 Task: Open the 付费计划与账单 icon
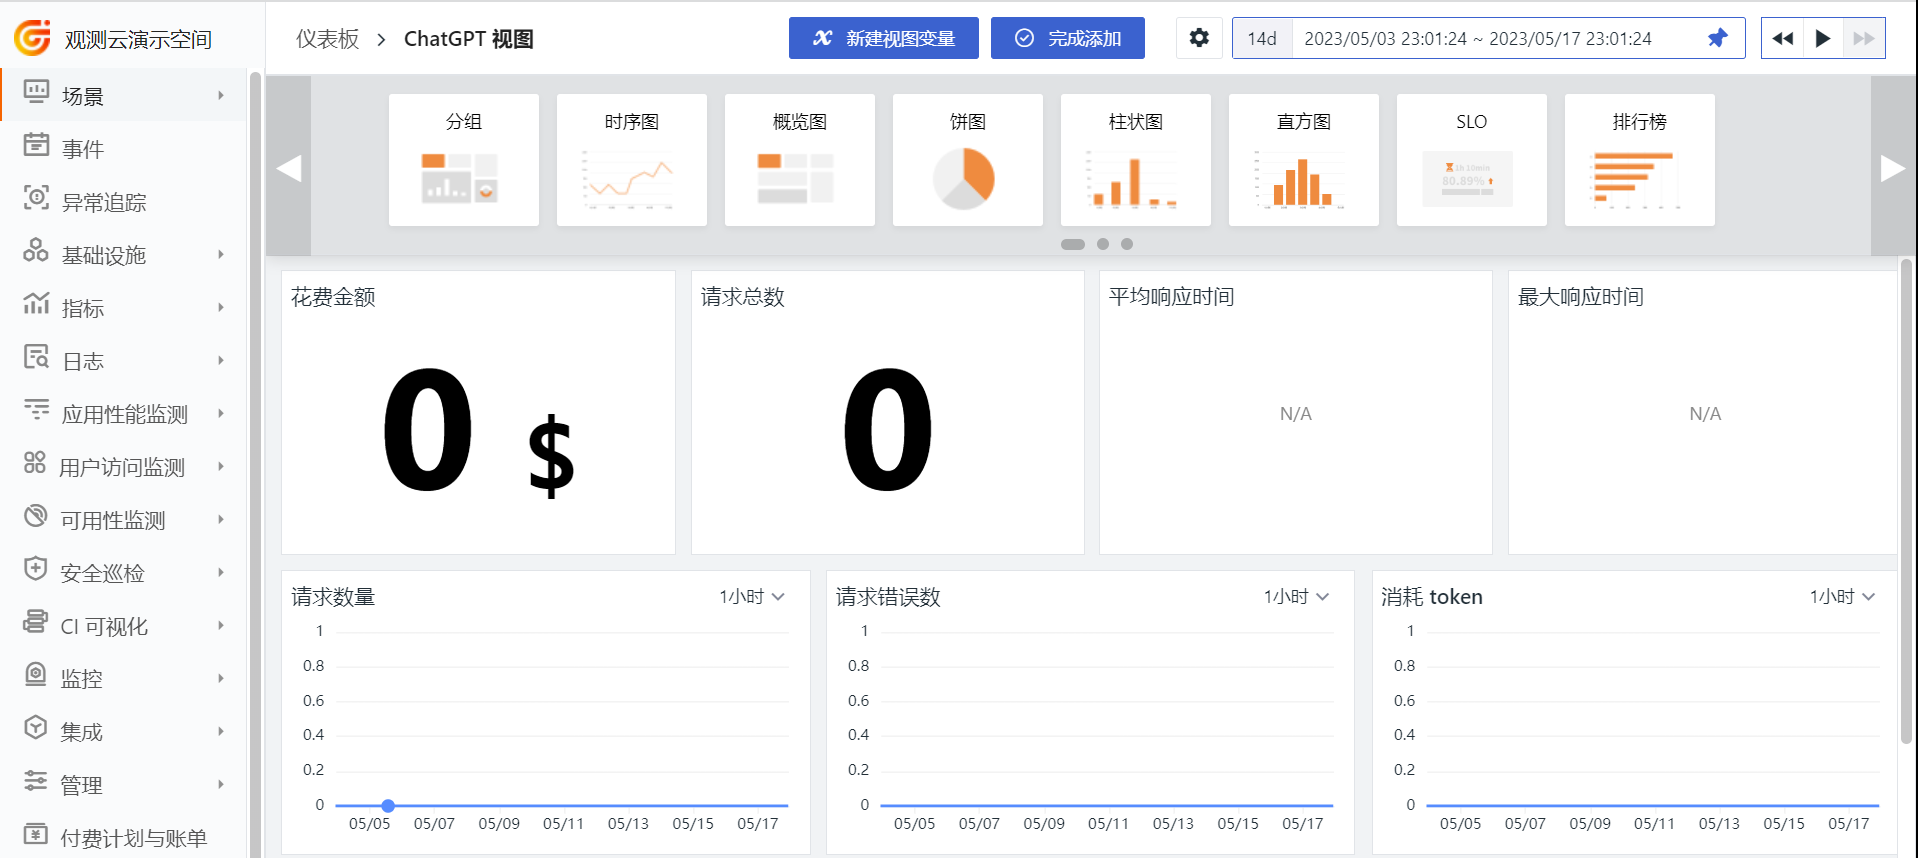point(36,835)
